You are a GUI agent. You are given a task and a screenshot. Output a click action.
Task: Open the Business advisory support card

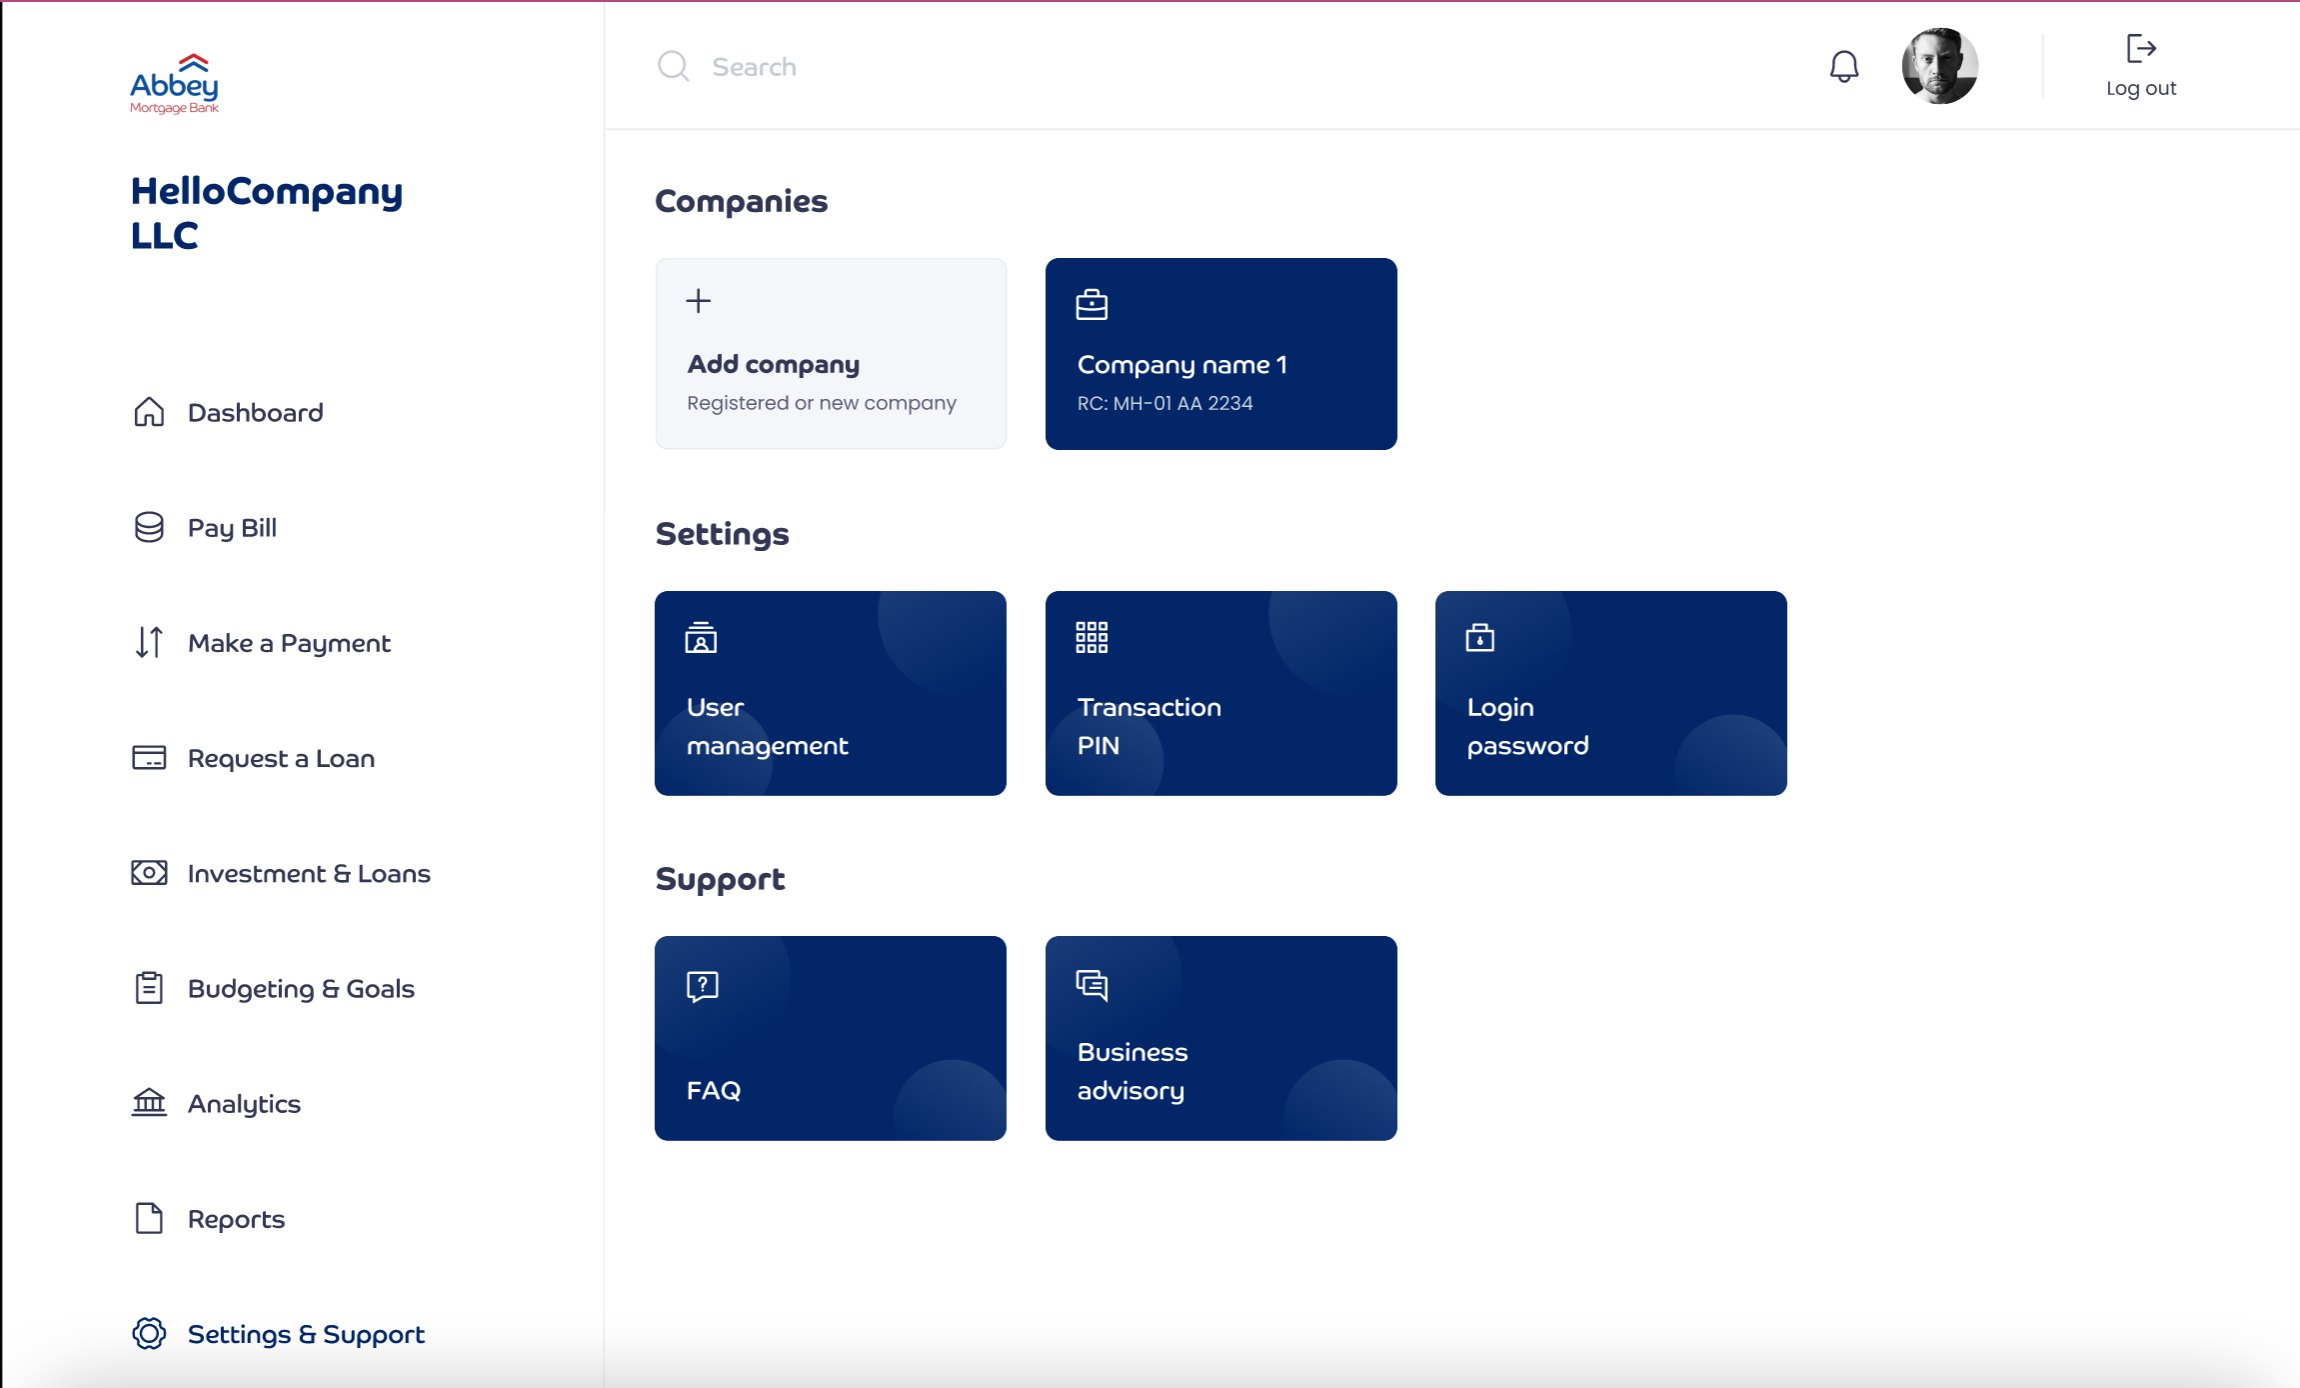[1220, 1038]
